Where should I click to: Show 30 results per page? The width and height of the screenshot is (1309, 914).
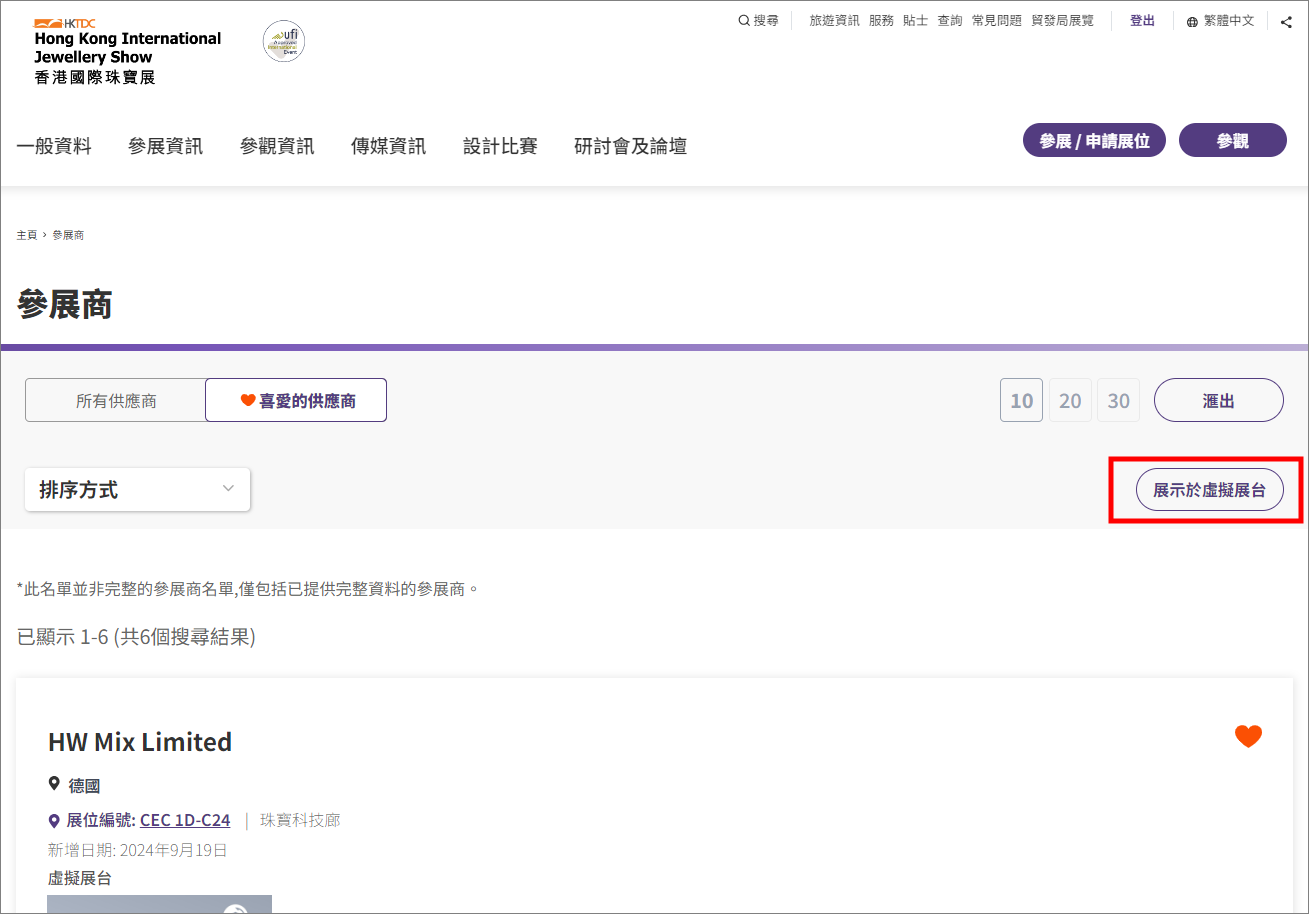[1118, 401]
